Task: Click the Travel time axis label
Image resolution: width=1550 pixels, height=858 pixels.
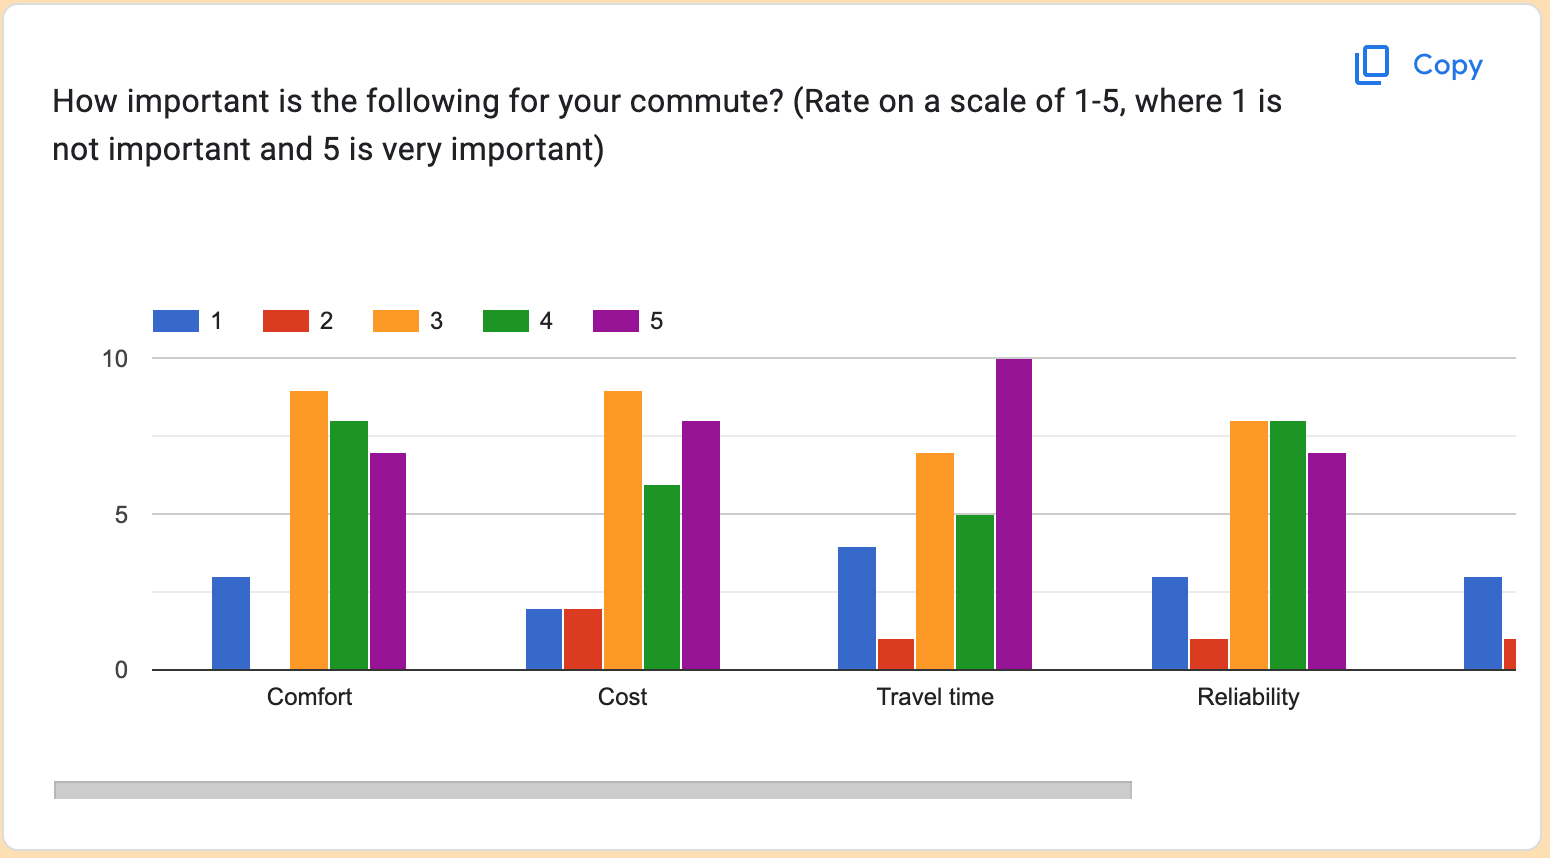Action: 935,697
